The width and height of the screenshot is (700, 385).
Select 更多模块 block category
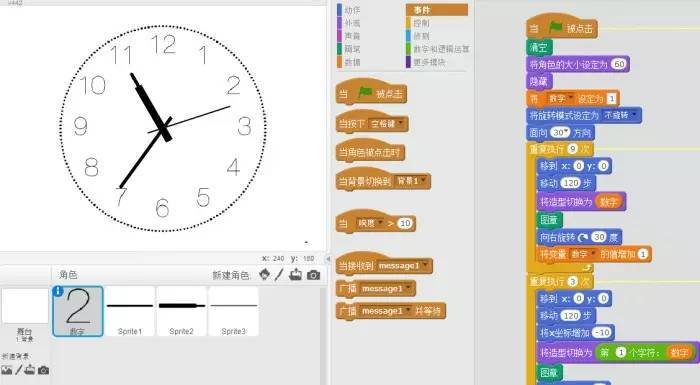click(x=425, y=62)
